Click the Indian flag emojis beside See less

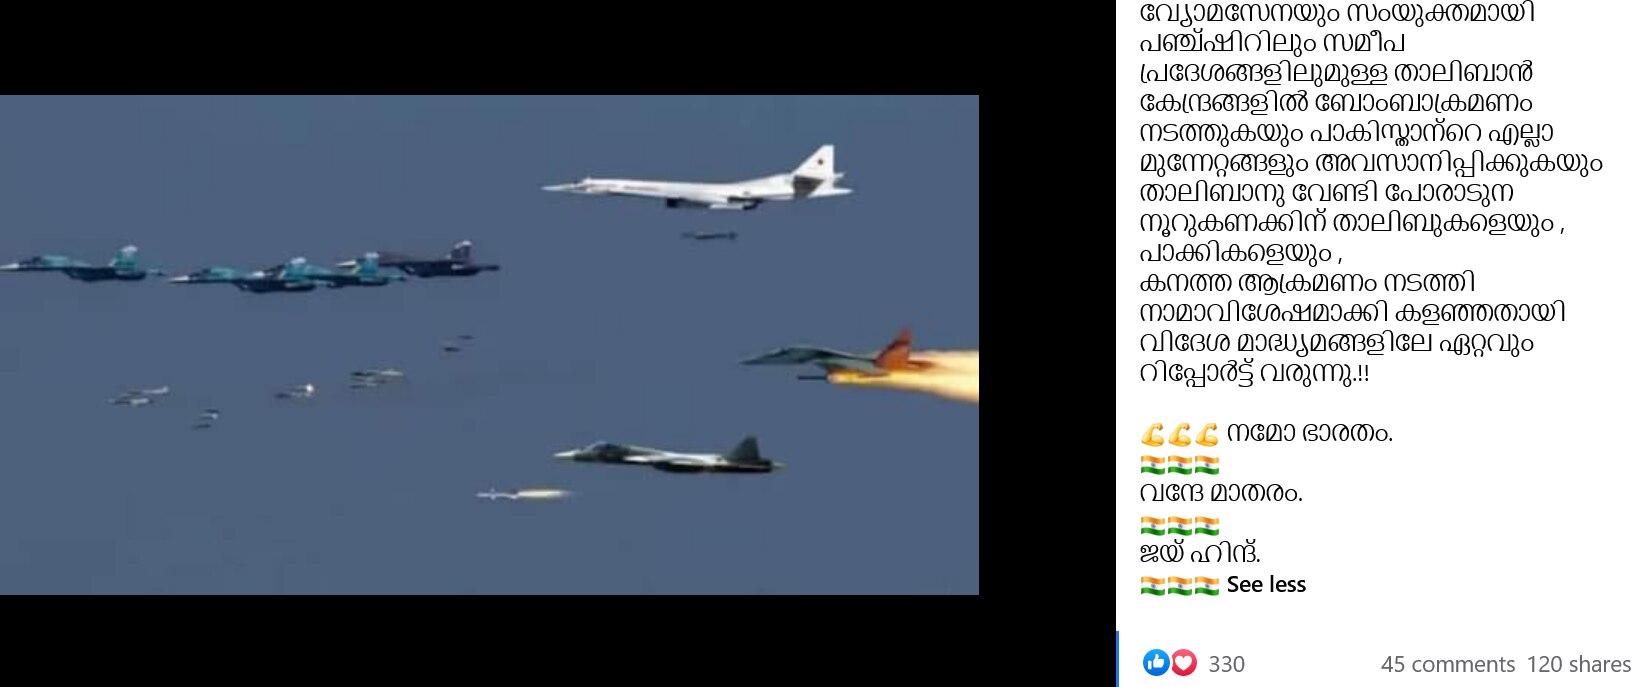coord(1179,585)
